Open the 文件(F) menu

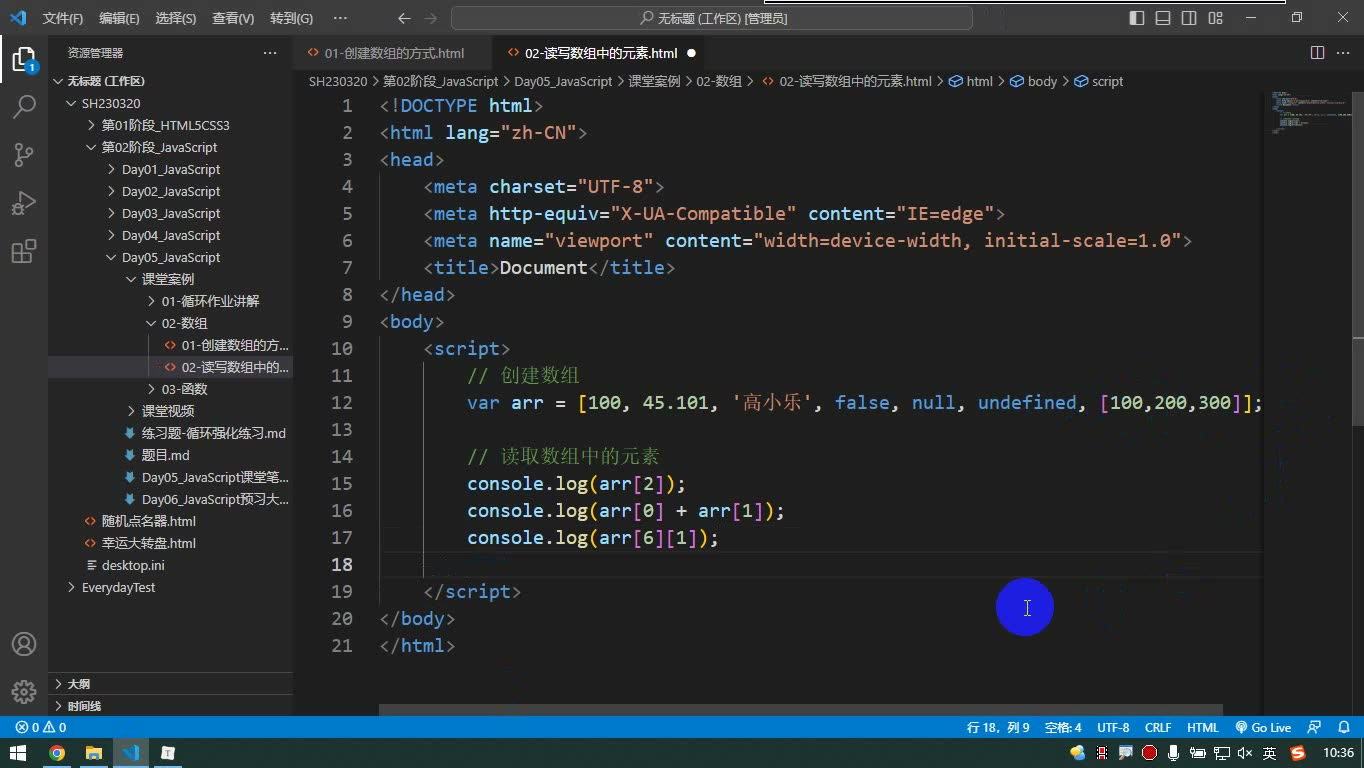pyautogui.click(x=63, y=18)
